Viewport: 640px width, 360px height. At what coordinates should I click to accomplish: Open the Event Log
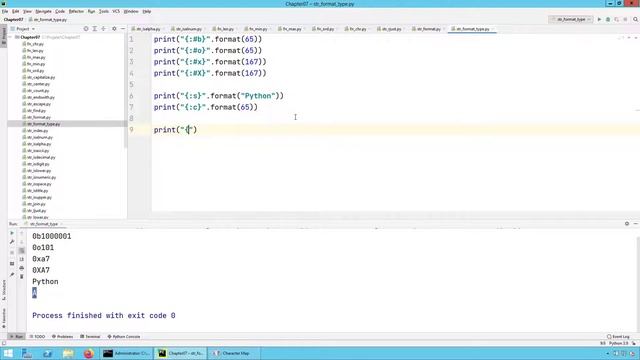click(x=618, y=337)
